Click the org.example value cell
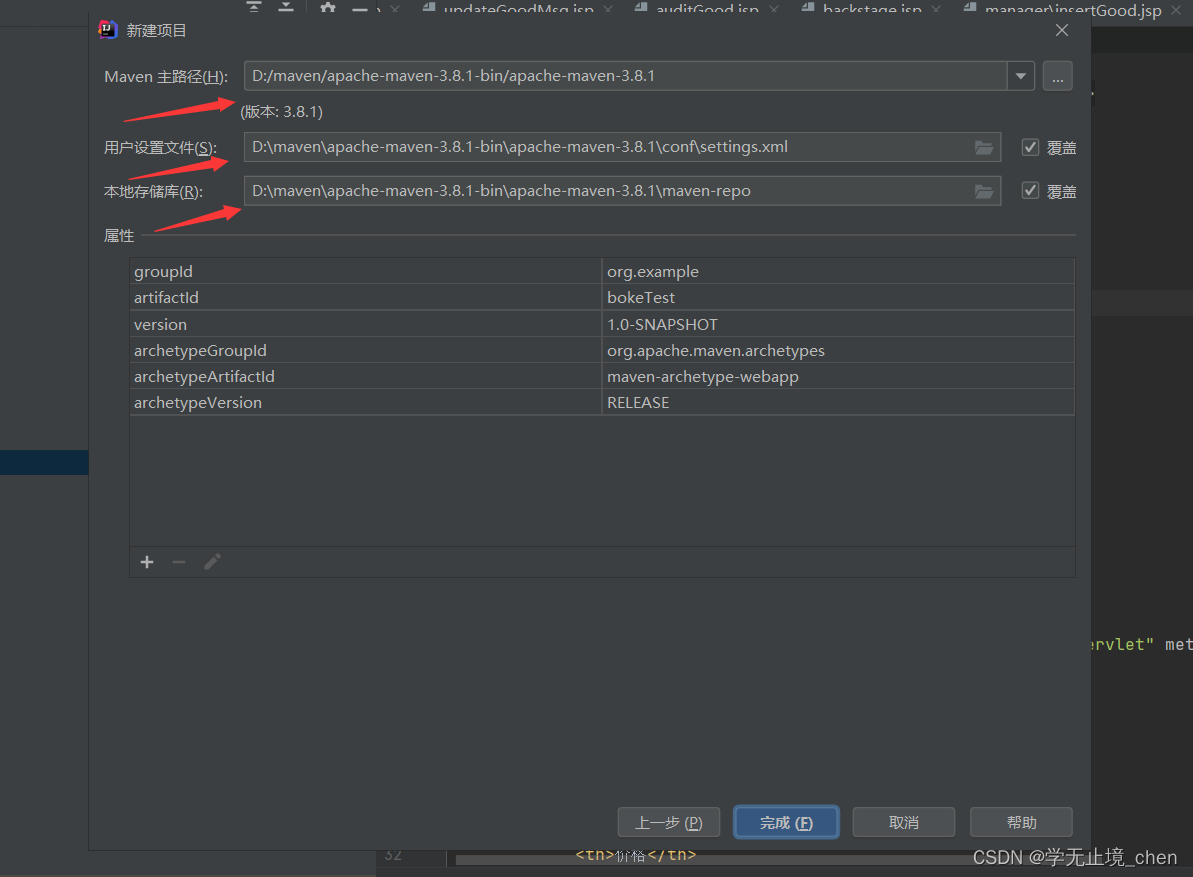1193x877 pixels. click(838, 272)
